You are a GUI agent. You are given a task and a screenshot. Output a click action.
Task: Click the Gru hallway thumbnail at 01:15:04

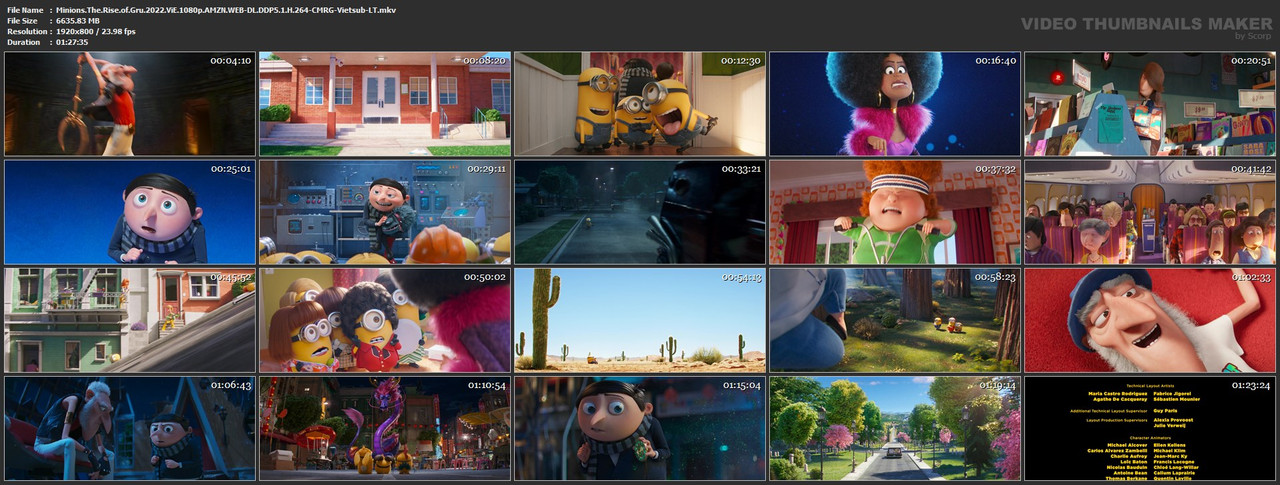coord(640,428)
